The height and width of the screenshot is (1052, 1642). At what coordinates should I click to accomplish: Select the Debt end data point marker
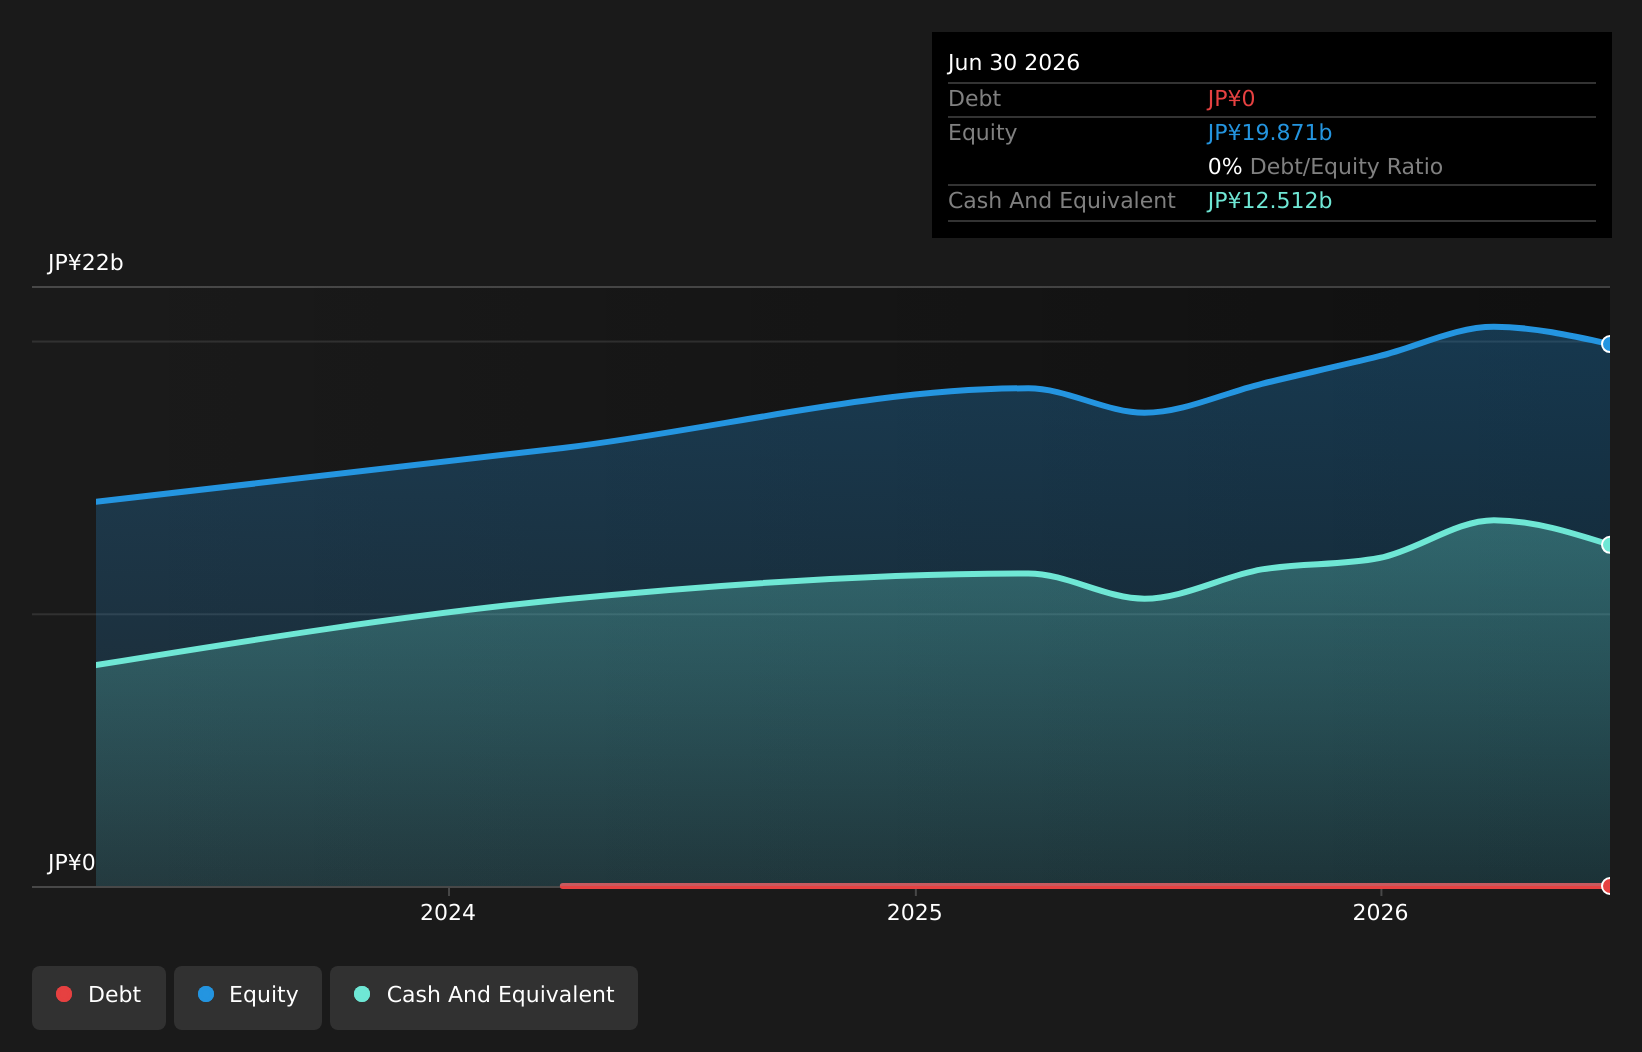coord(1608,886)
